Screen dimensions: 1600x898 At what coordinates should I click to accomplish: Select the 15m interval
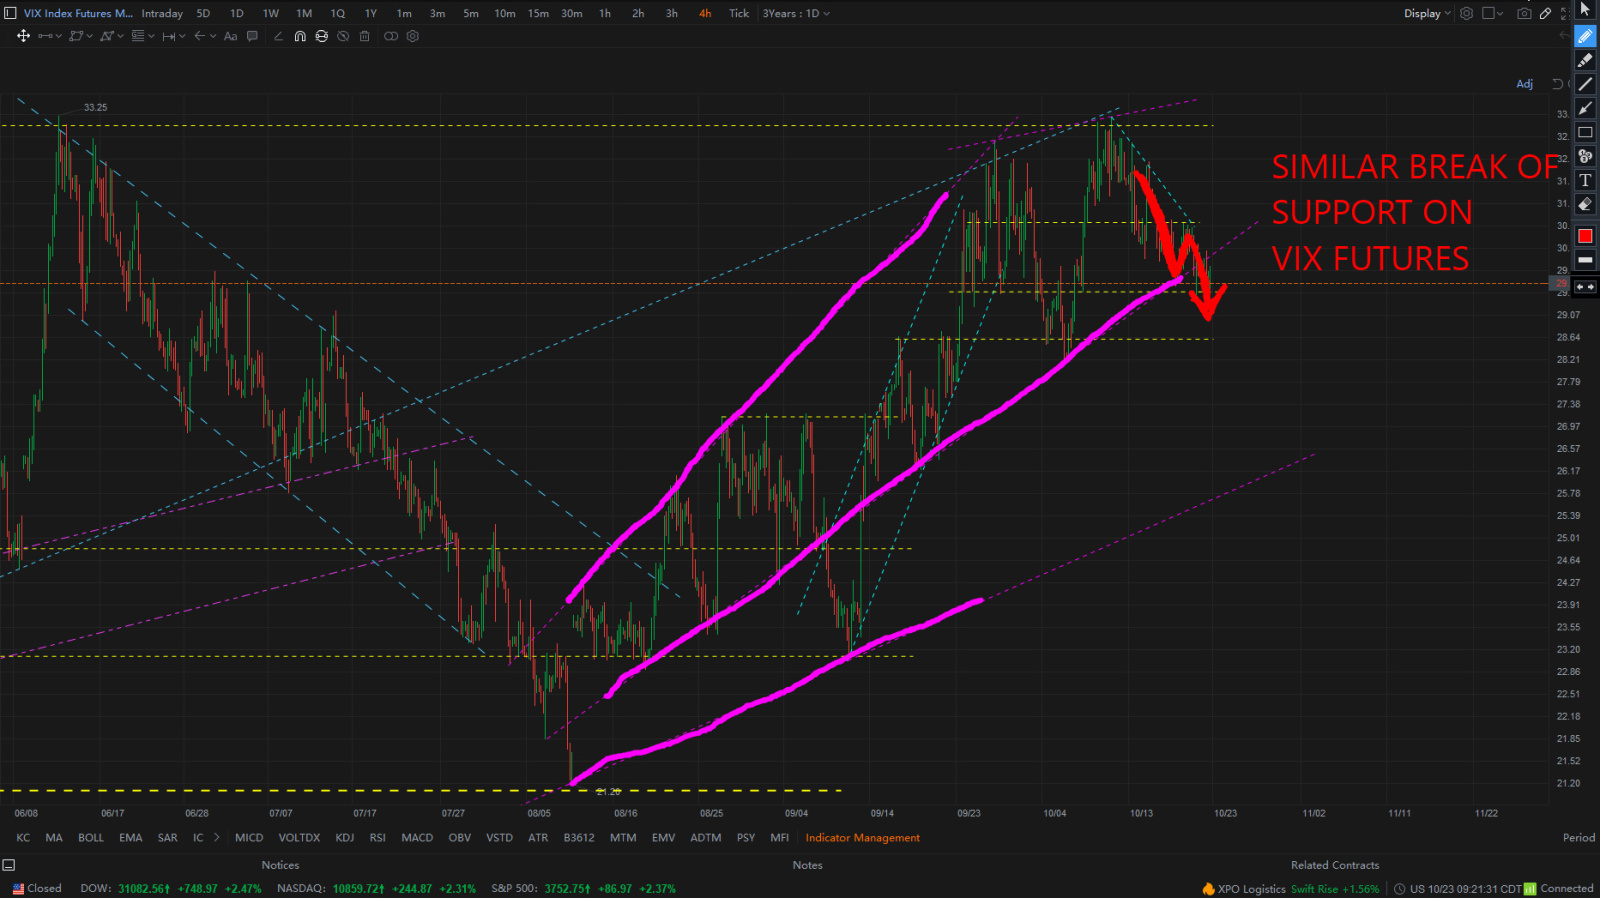coord(538,13)
